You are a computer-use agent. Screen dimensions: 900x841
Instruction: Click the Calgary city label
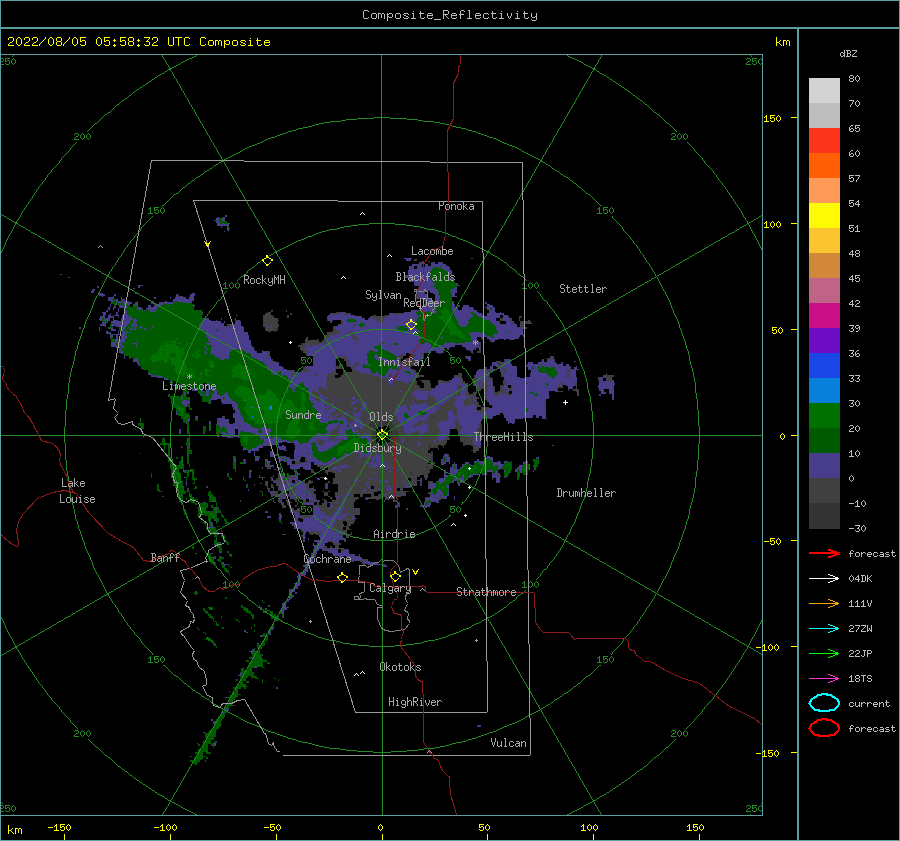coord(390,588)
